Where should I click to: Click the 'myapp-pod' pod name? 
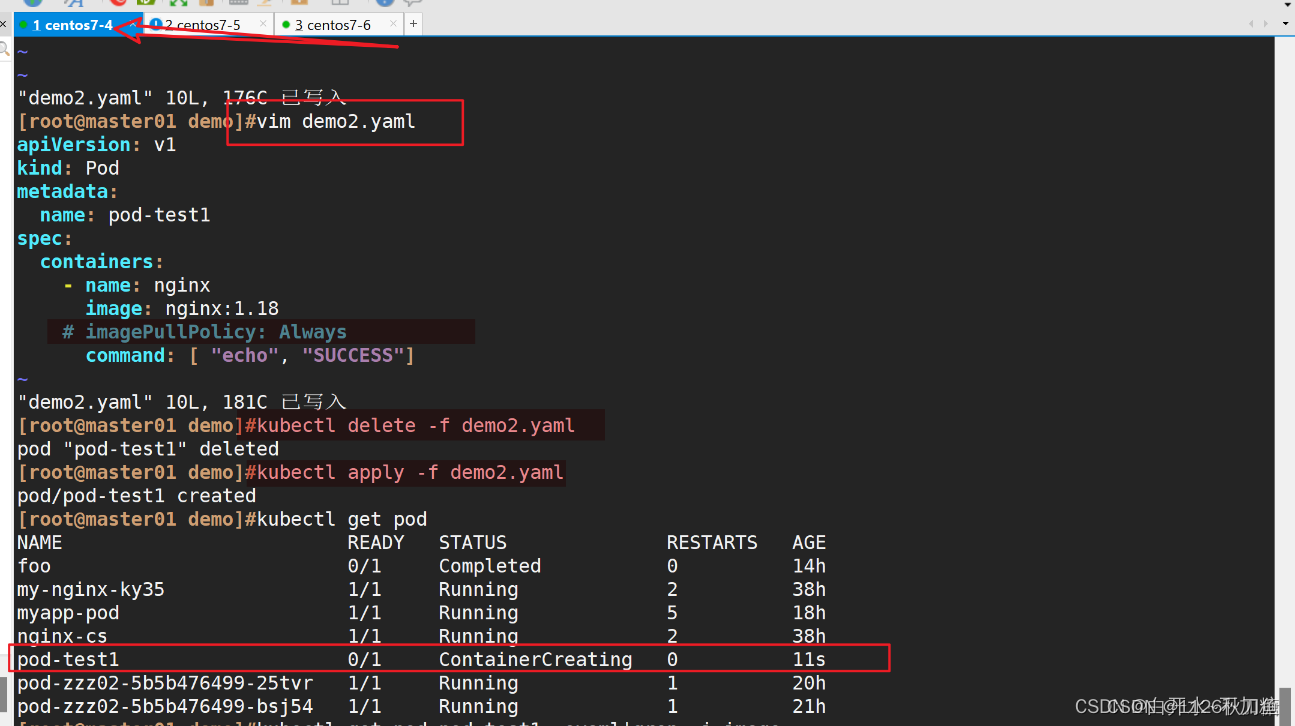(68, 613)
